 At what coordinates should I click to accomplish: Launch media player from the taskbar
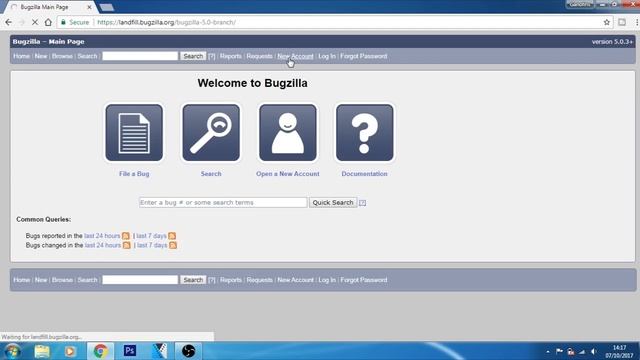tap(70, 351)
